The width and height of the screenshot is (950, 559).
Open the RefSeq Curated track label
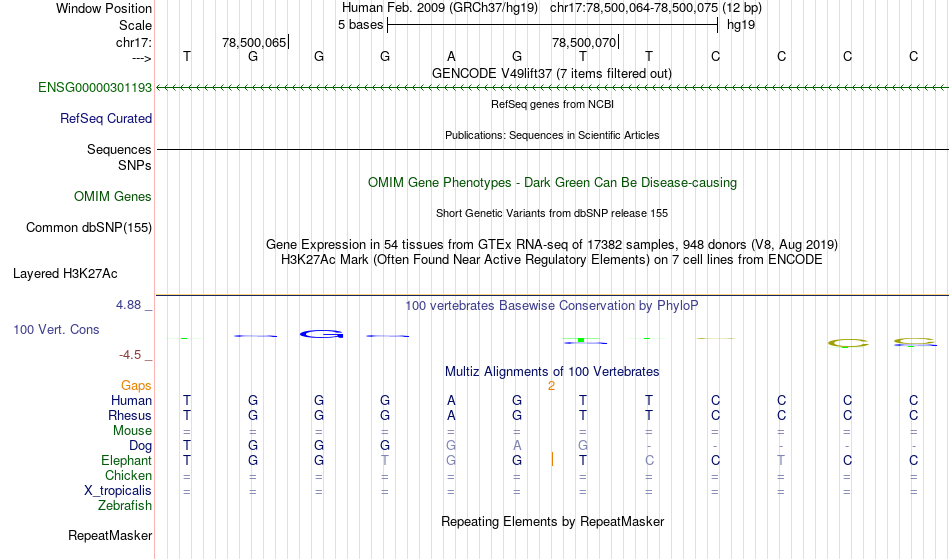(x=105, y=118)
